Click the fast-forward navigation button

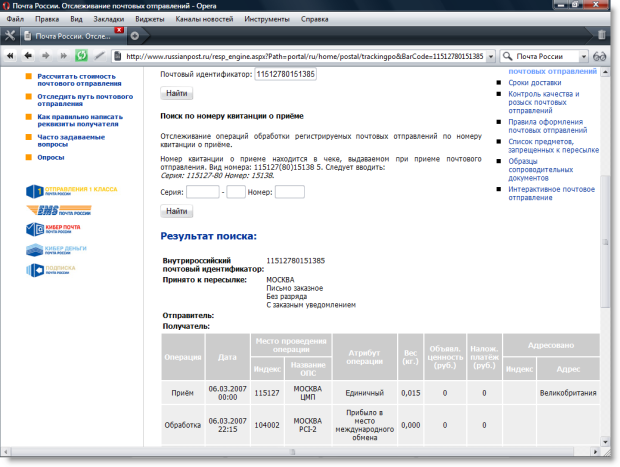(63, 56)
